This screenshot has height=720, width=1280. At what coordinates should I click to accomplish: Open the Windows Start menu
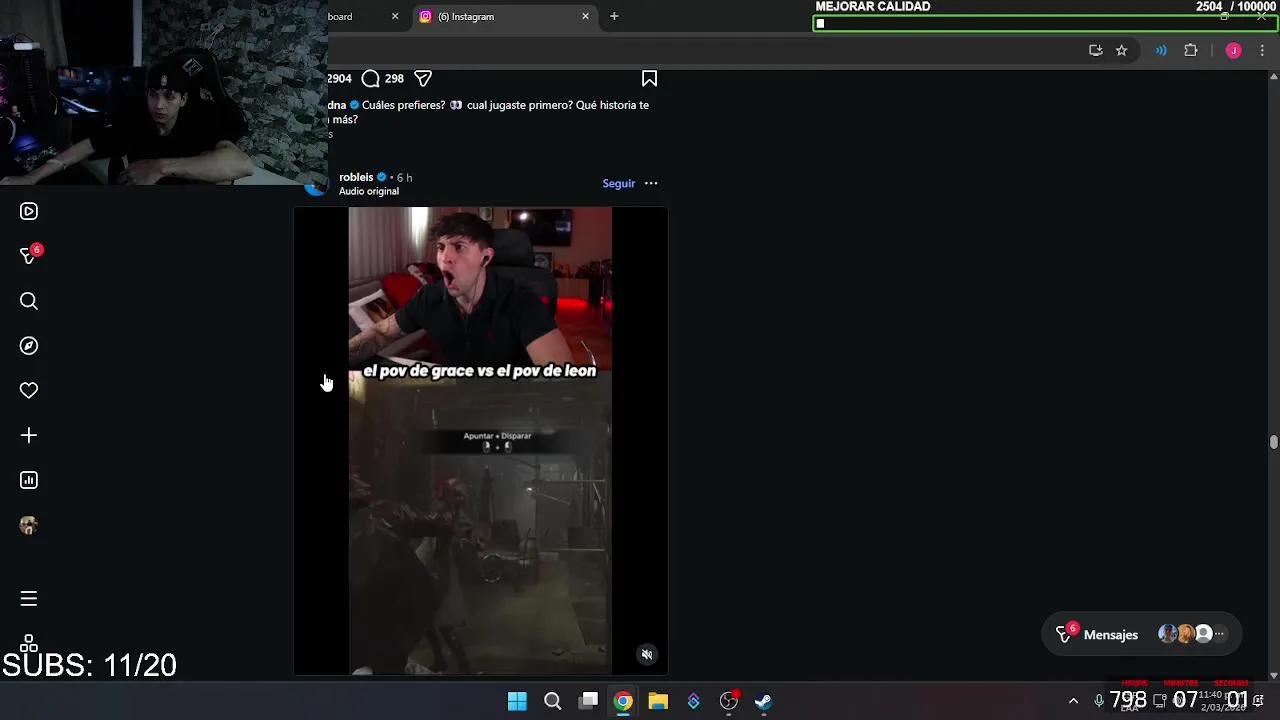[x=517, y=701]
